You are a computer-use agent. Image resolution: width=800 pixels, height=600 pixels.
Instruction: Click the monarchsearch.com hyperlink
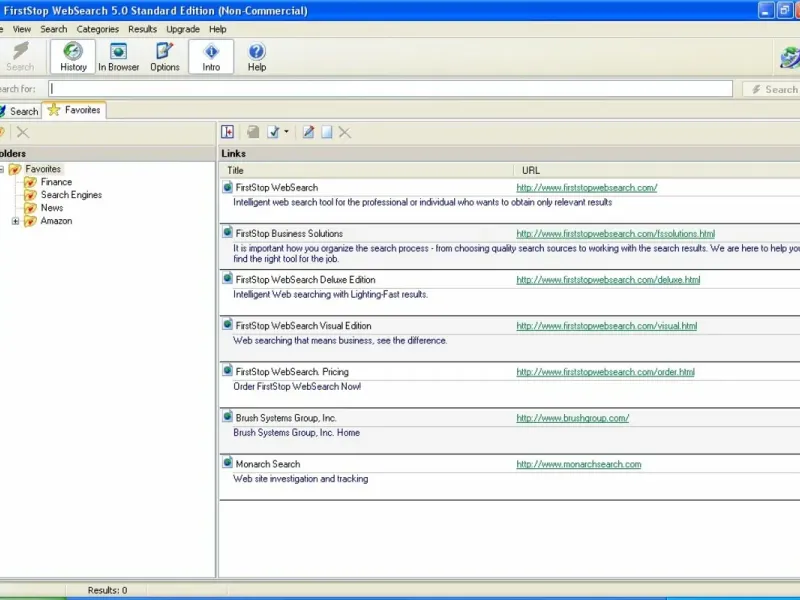pos(578,464)
